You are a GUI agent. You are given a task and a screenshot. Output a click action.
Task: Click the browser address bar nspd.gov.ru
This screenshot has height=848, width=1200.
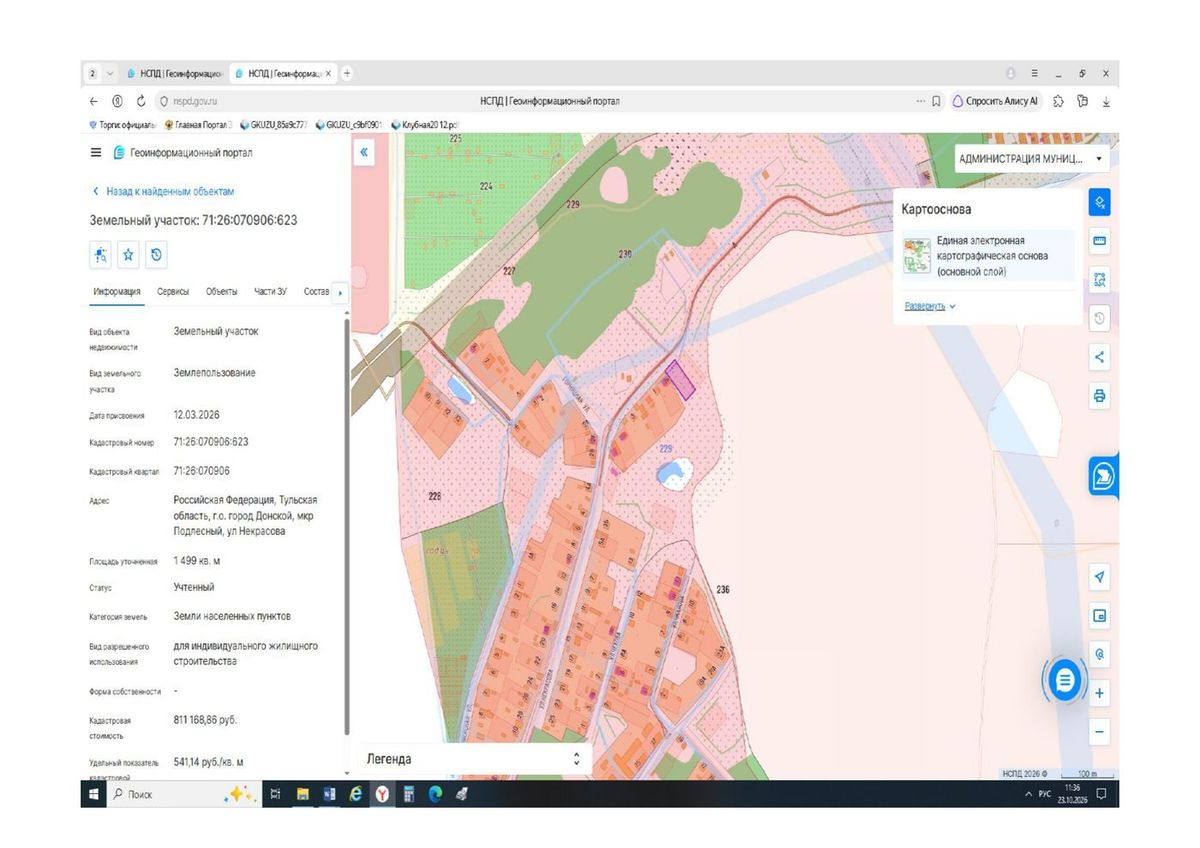coord(195,101)
